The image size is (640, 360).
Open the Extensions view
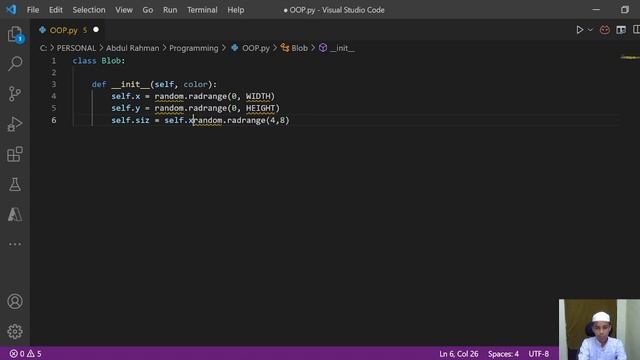(x=15, y=154)
